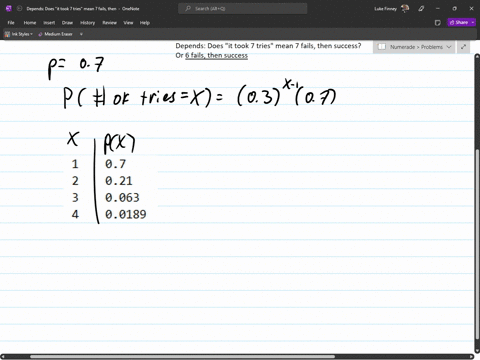Image resolution: width=480 pixels, height=360 pixels.
Task: Open the Review tab
Action: (109, 23)
